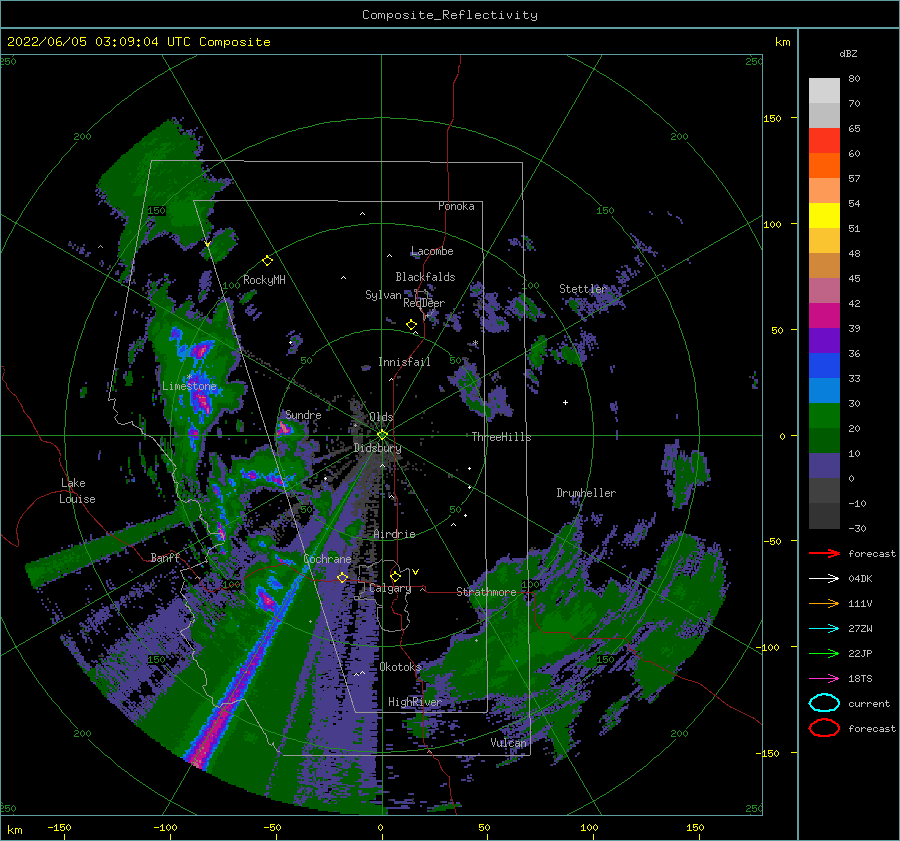Click the magenta 18TS arrow icon

[824, 679]
